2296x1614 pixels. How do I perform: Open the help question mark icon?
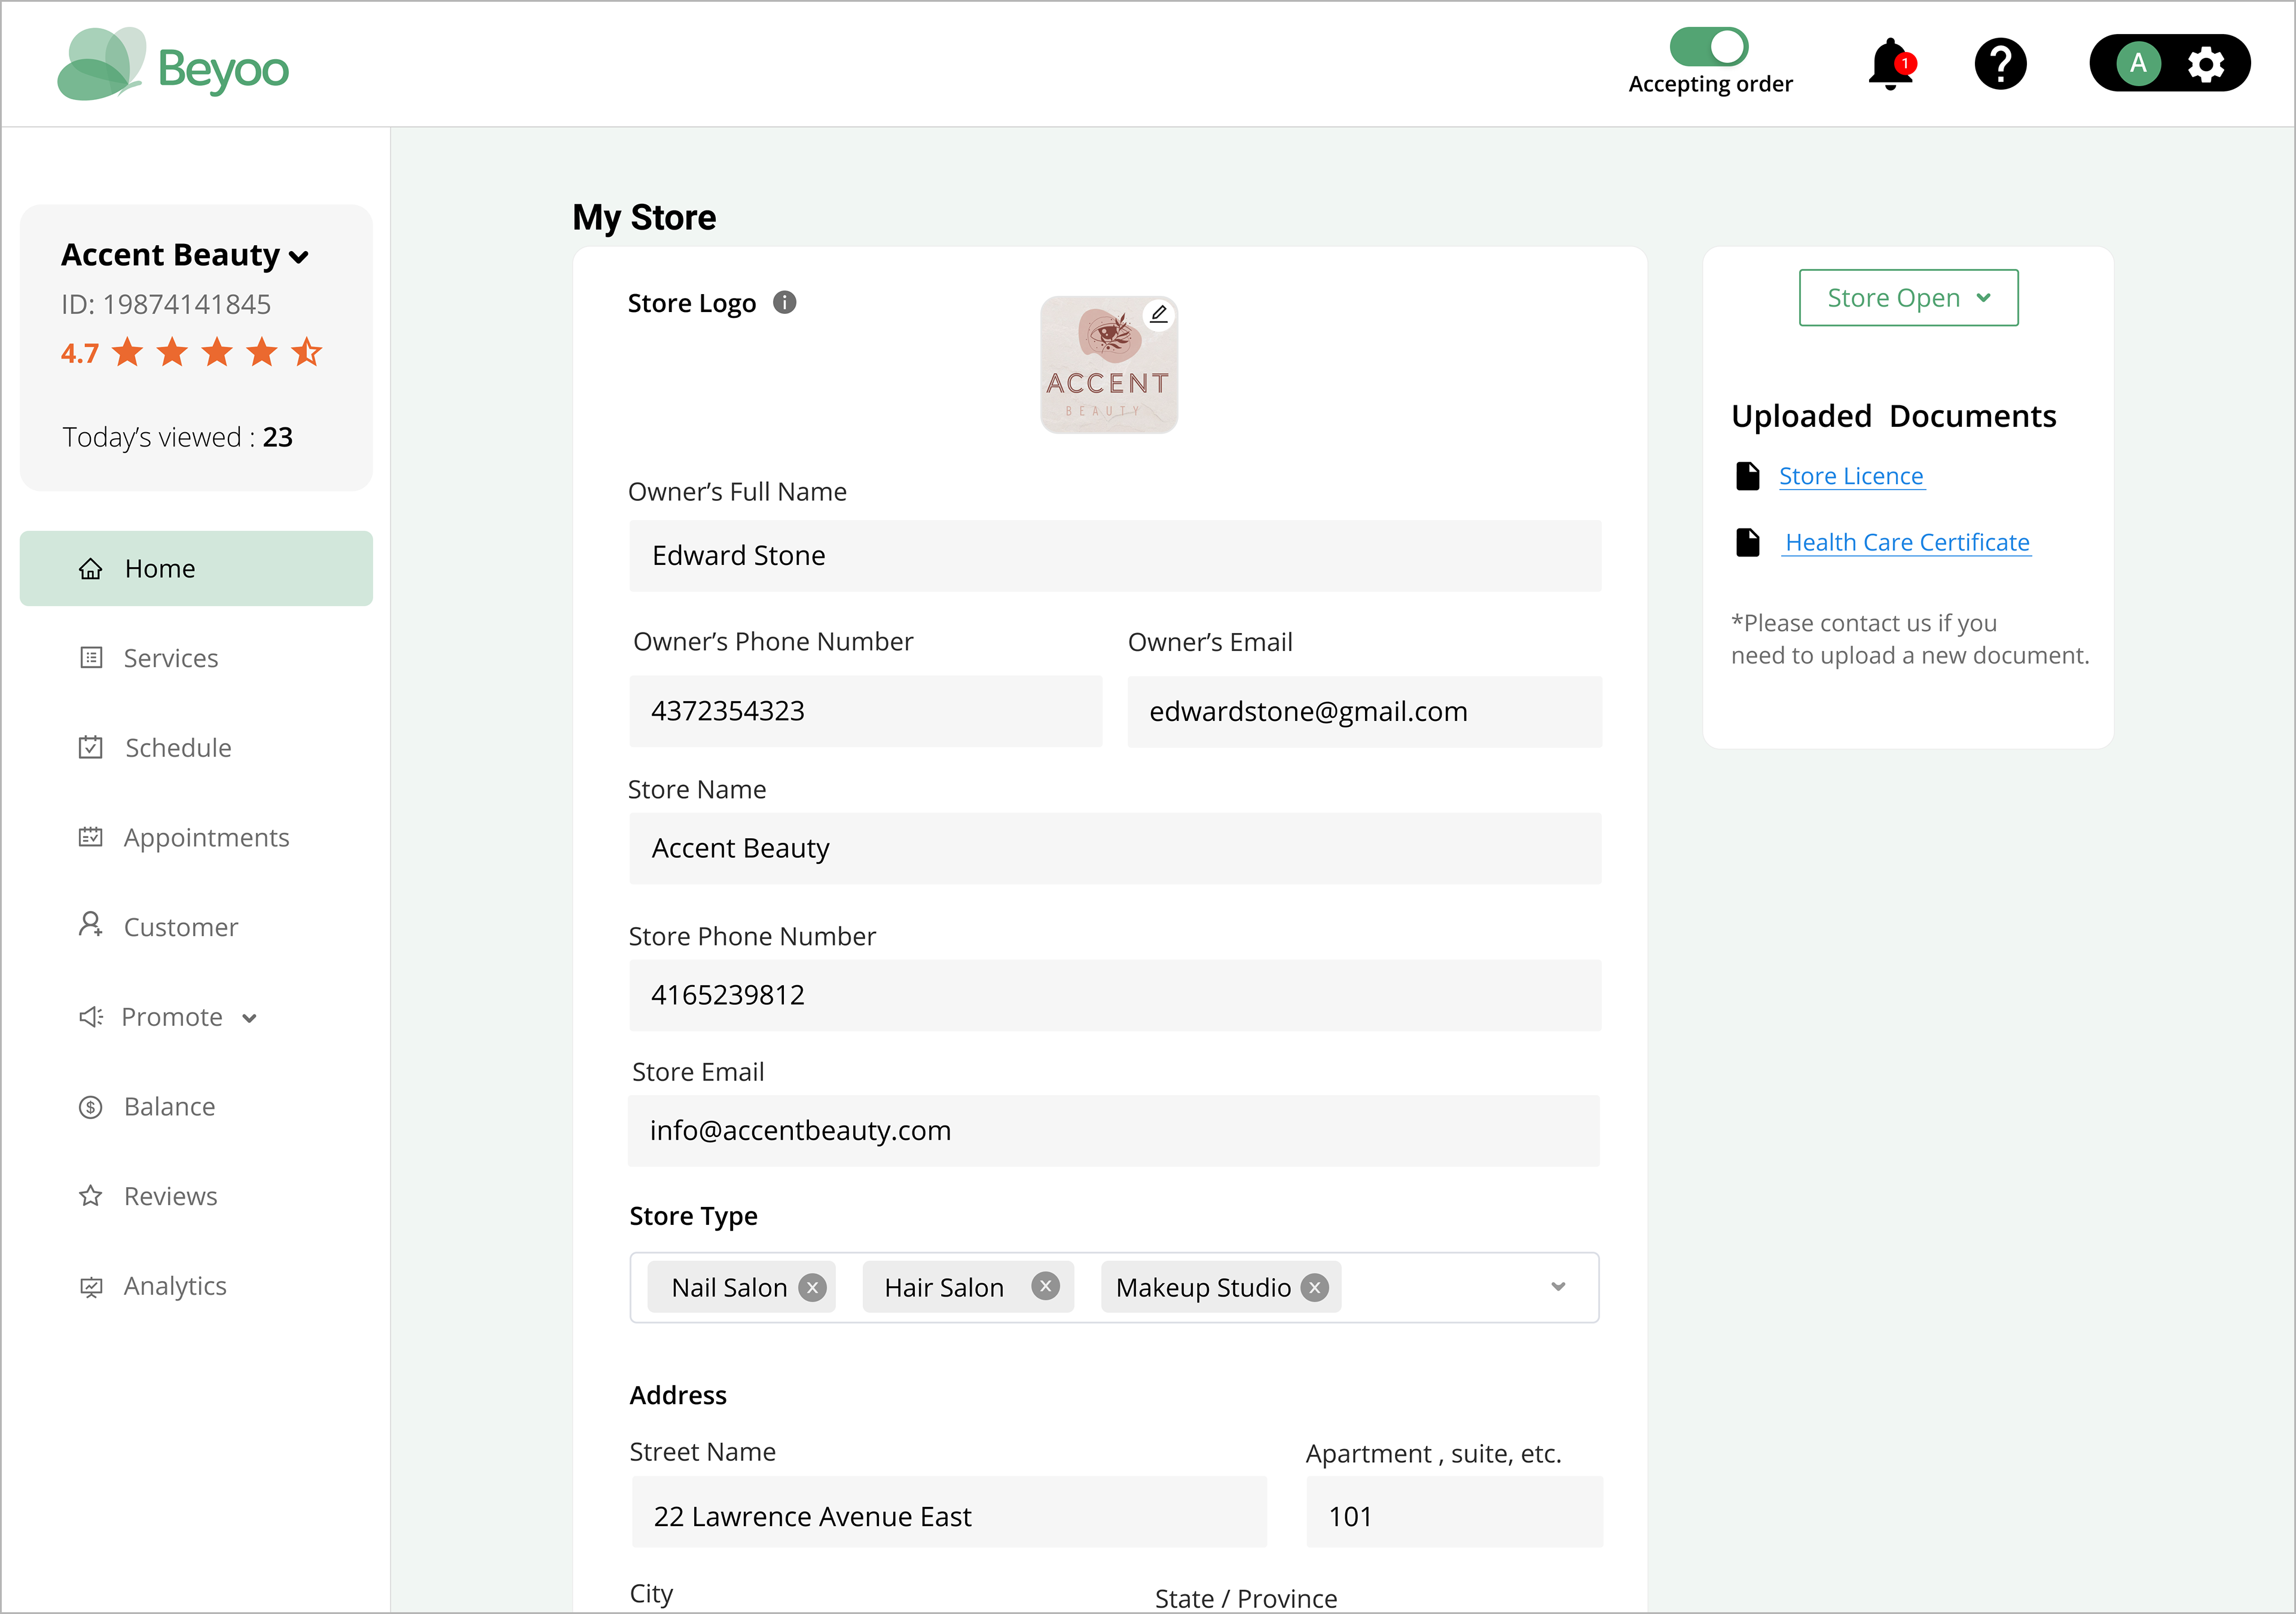(2000, 65)
